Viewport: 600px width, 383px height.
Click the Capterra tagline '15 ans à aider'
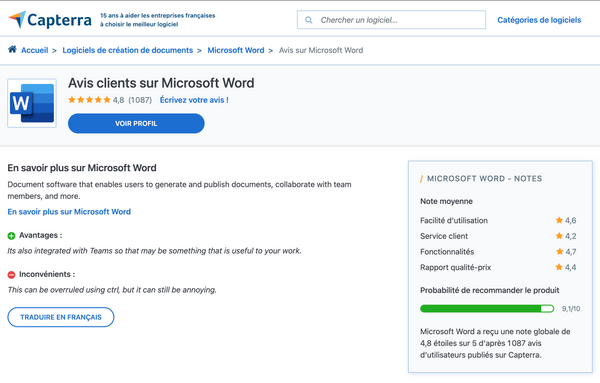pos(158,20)
